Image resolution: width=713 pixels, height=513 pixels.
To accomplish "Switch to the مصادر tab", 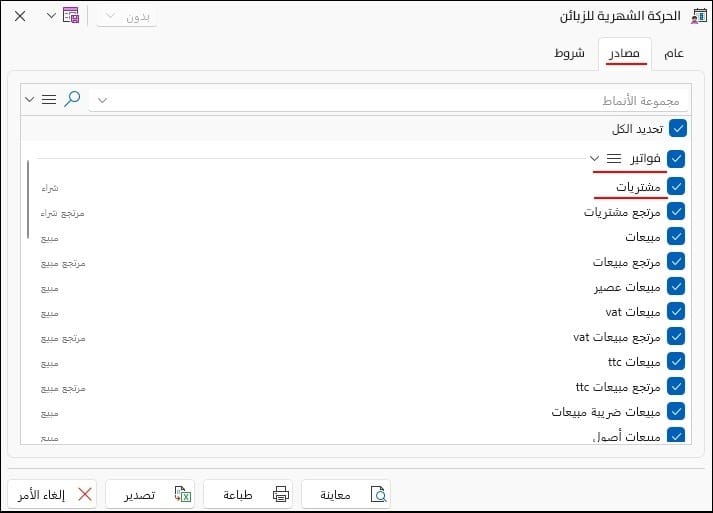I will (x=624, y=54).
